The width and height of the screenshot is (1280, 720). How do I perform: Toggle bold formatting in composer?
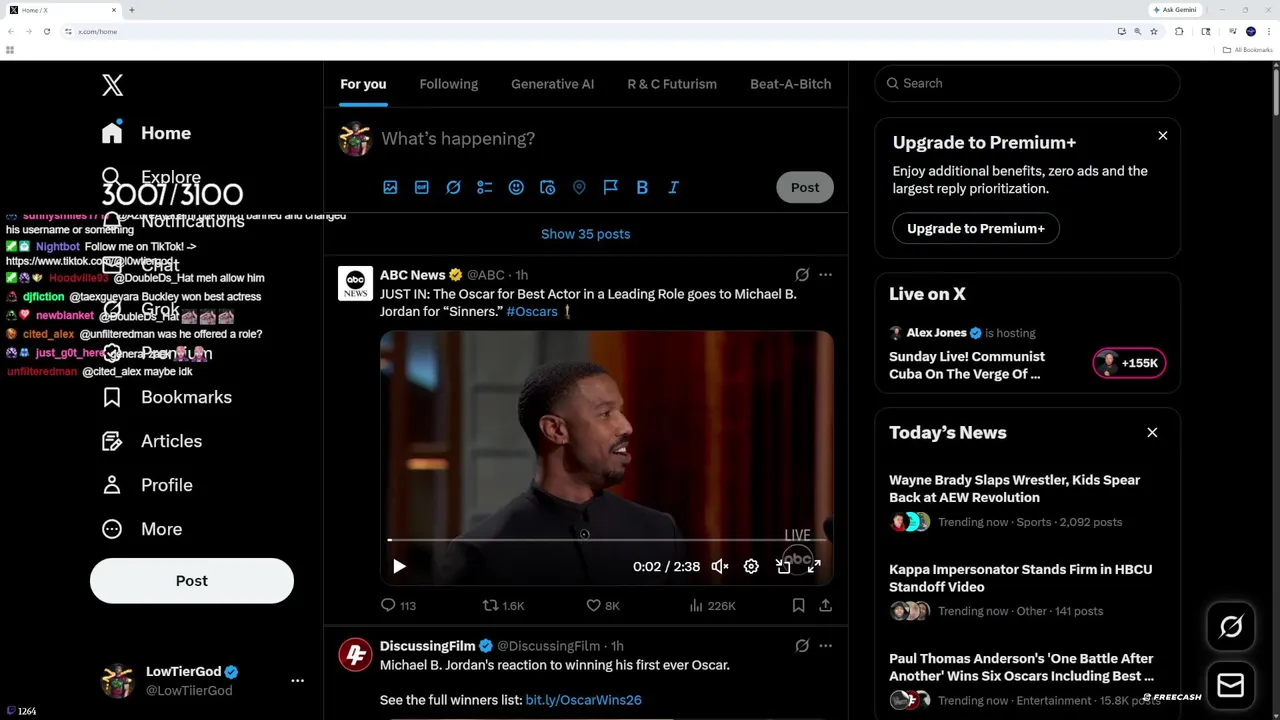(x=642, y=188)
